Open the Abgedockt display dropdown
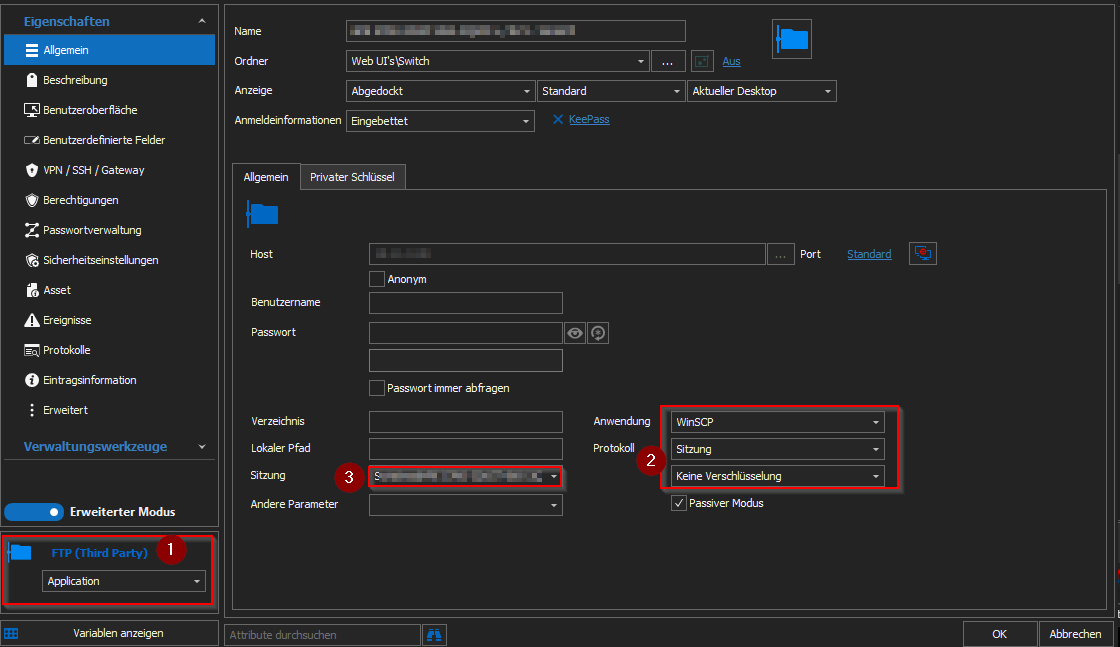 (440, 91)
